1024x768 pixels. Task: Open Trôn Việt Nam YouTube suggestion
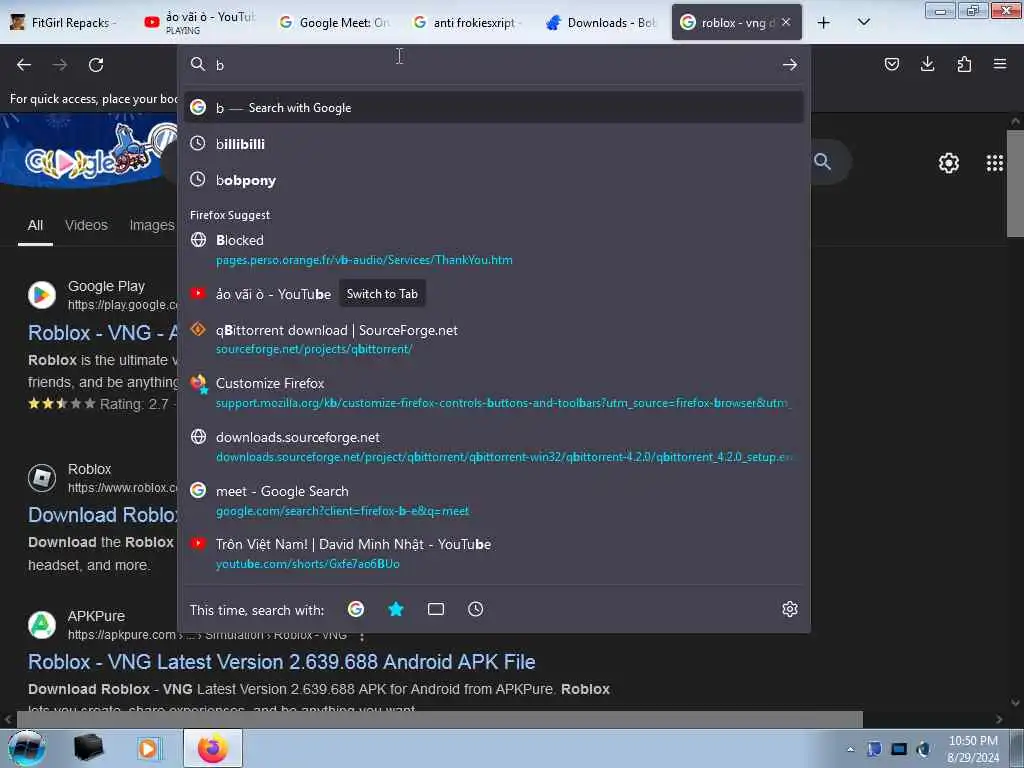tap(494, 553)
